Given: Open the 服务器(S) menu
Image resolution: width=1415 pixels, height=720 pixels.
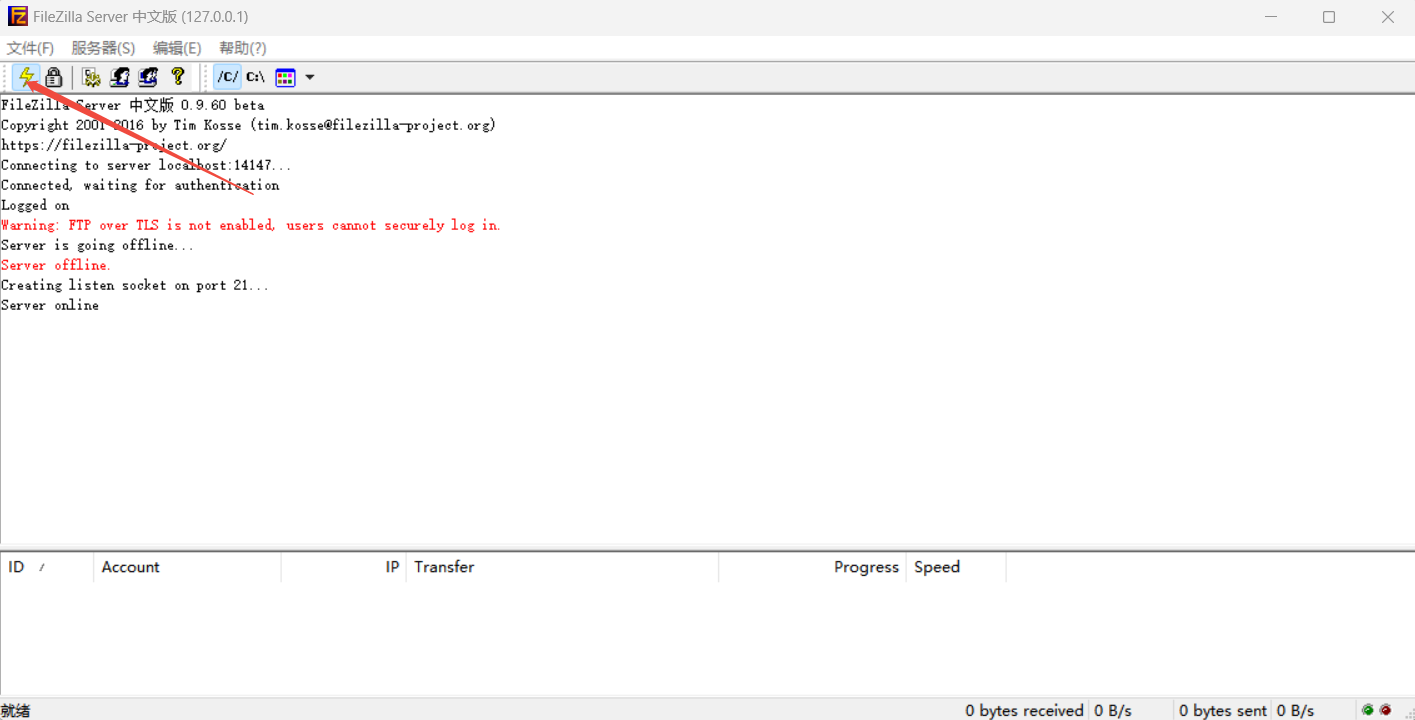Looking at the screenshot, I should pyautogui.click(x=103, y=48).
